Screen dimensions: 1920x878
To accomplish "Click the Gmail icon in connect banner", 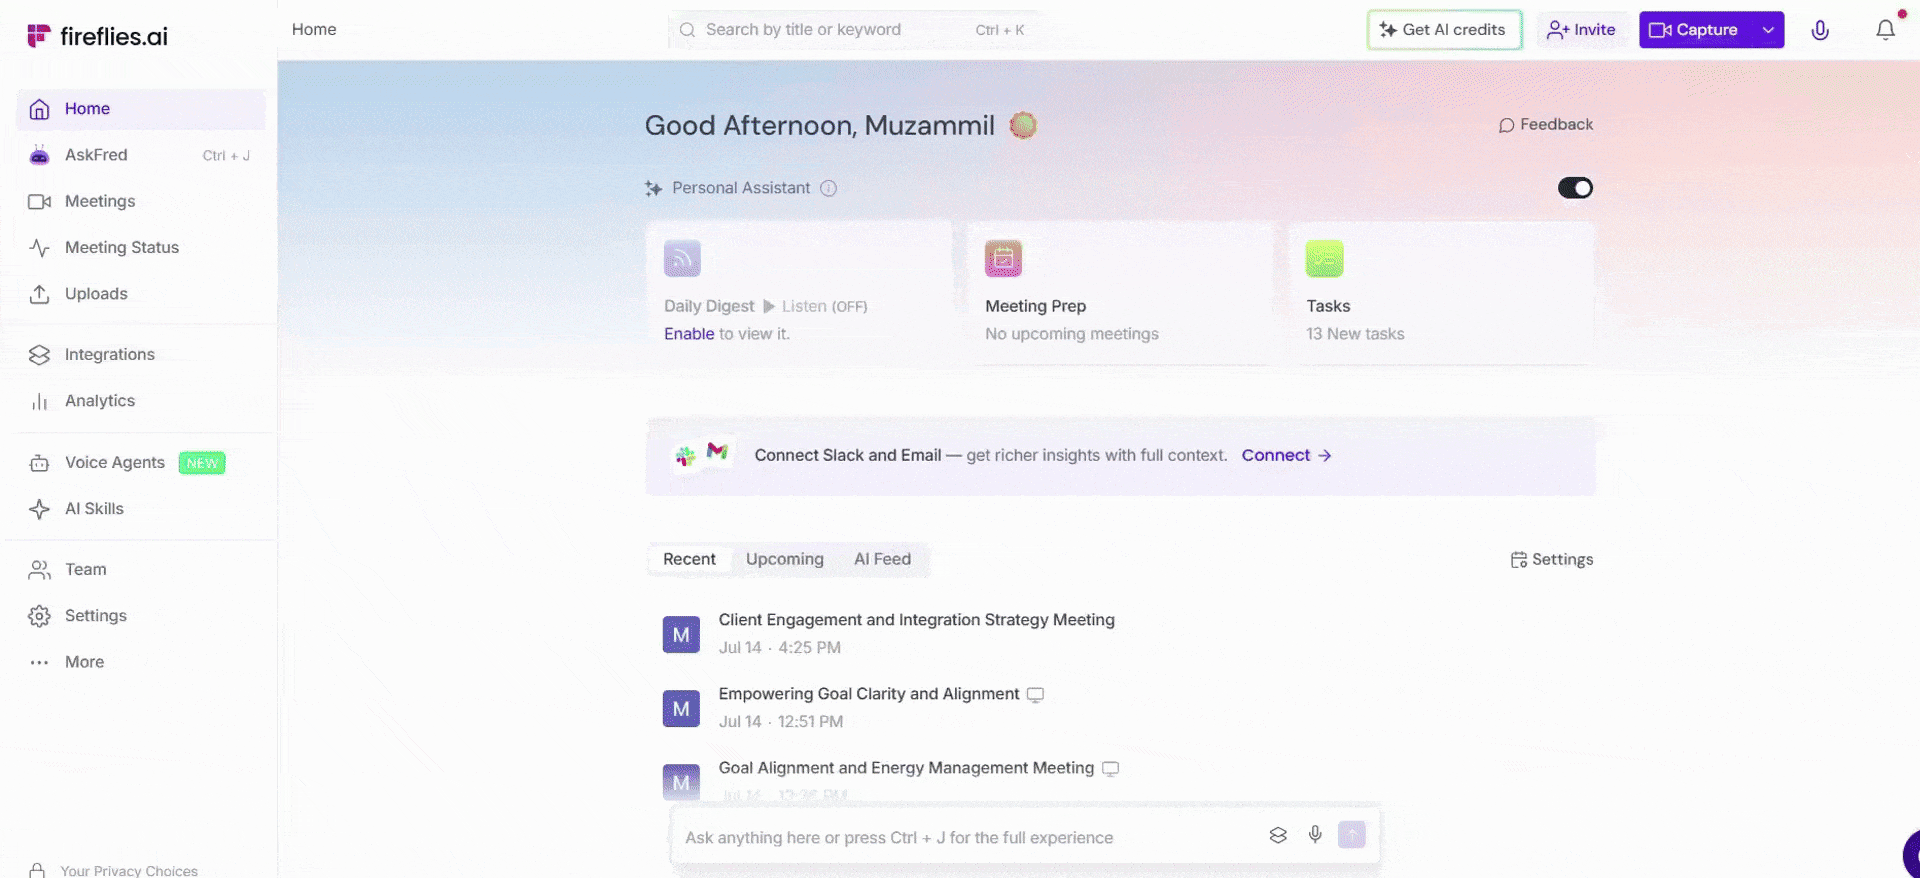I will (x=717, y=451).
